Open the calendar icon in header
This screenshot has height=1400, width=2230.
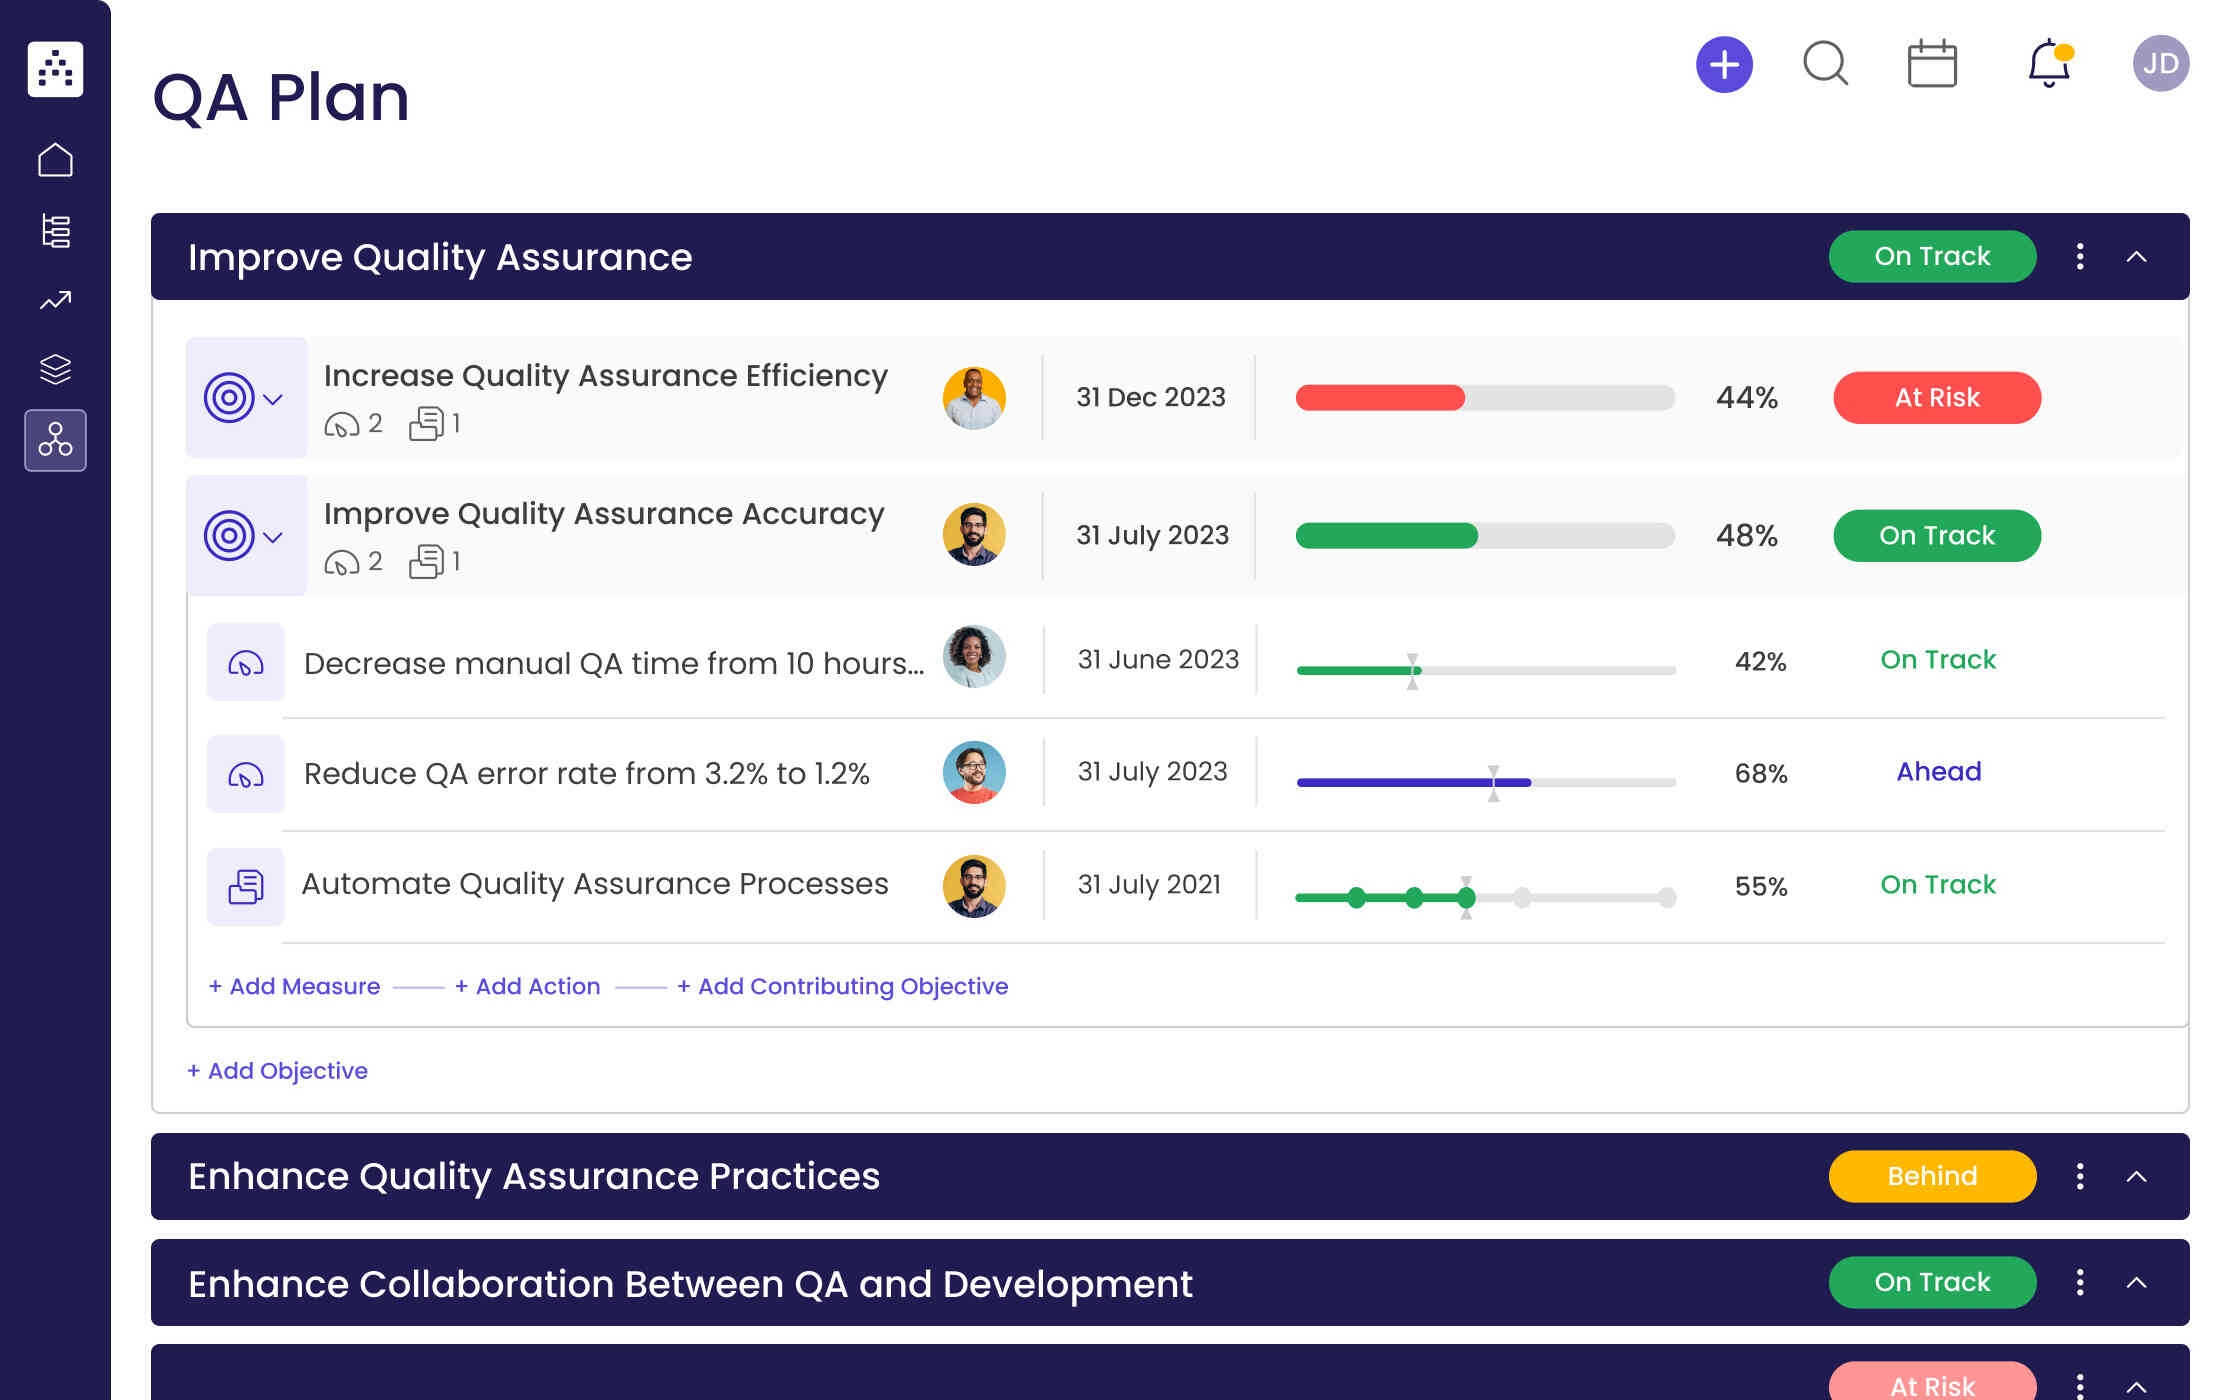pyautogui.click(x=1932, y=64)
